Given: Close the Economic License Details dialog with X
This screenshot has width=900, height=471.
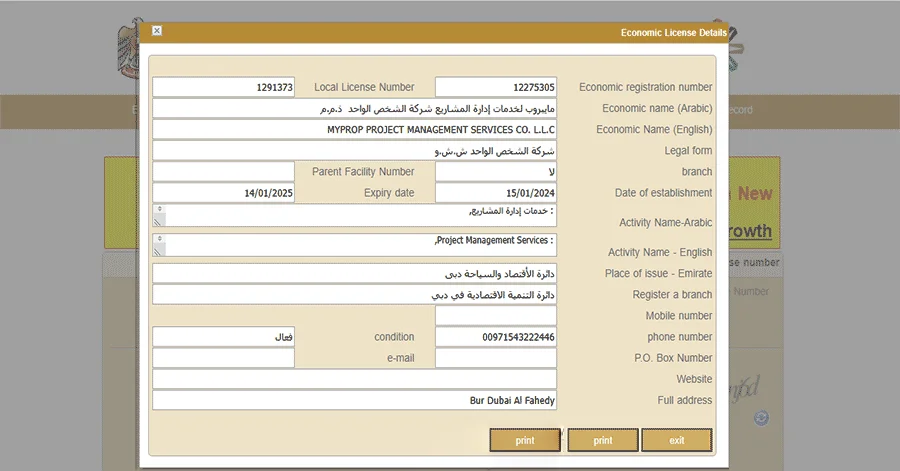Looking at the screenshot, I should pos(157,31).
